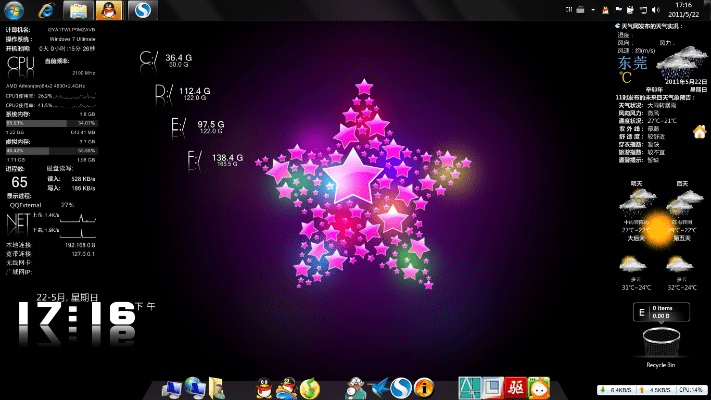711x400 pixels.
Task: Launch Internet Explorer from the taskbar
Action: point(46,10)
